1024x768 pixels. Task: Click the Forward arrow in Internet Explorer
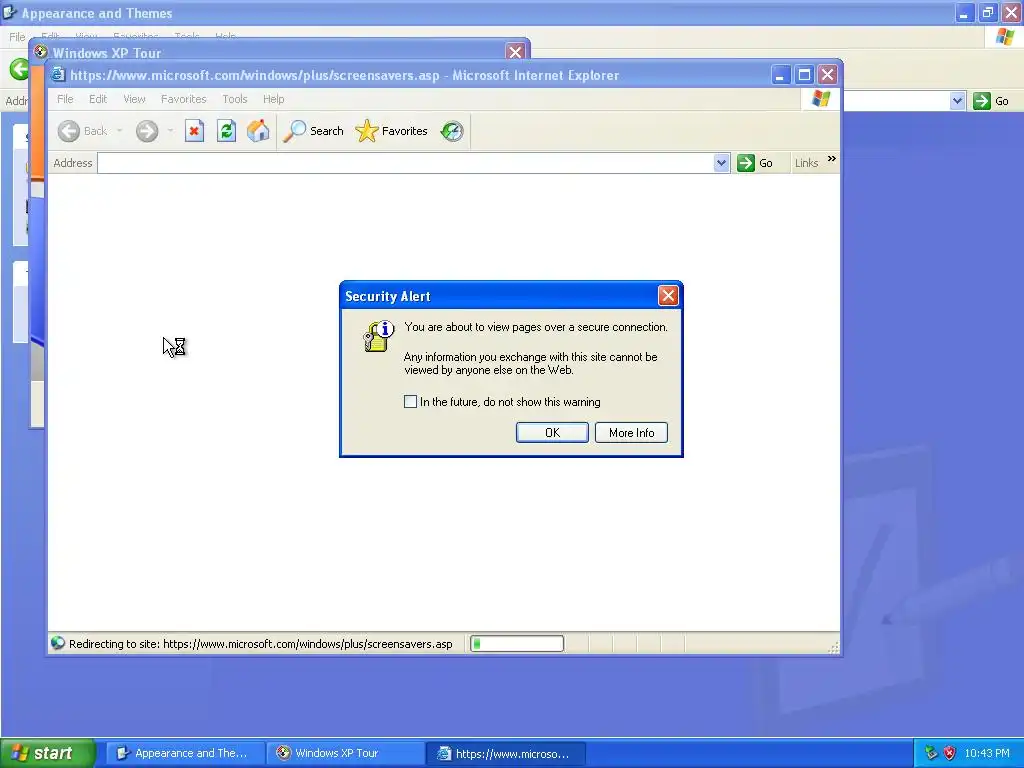(147, 131)
